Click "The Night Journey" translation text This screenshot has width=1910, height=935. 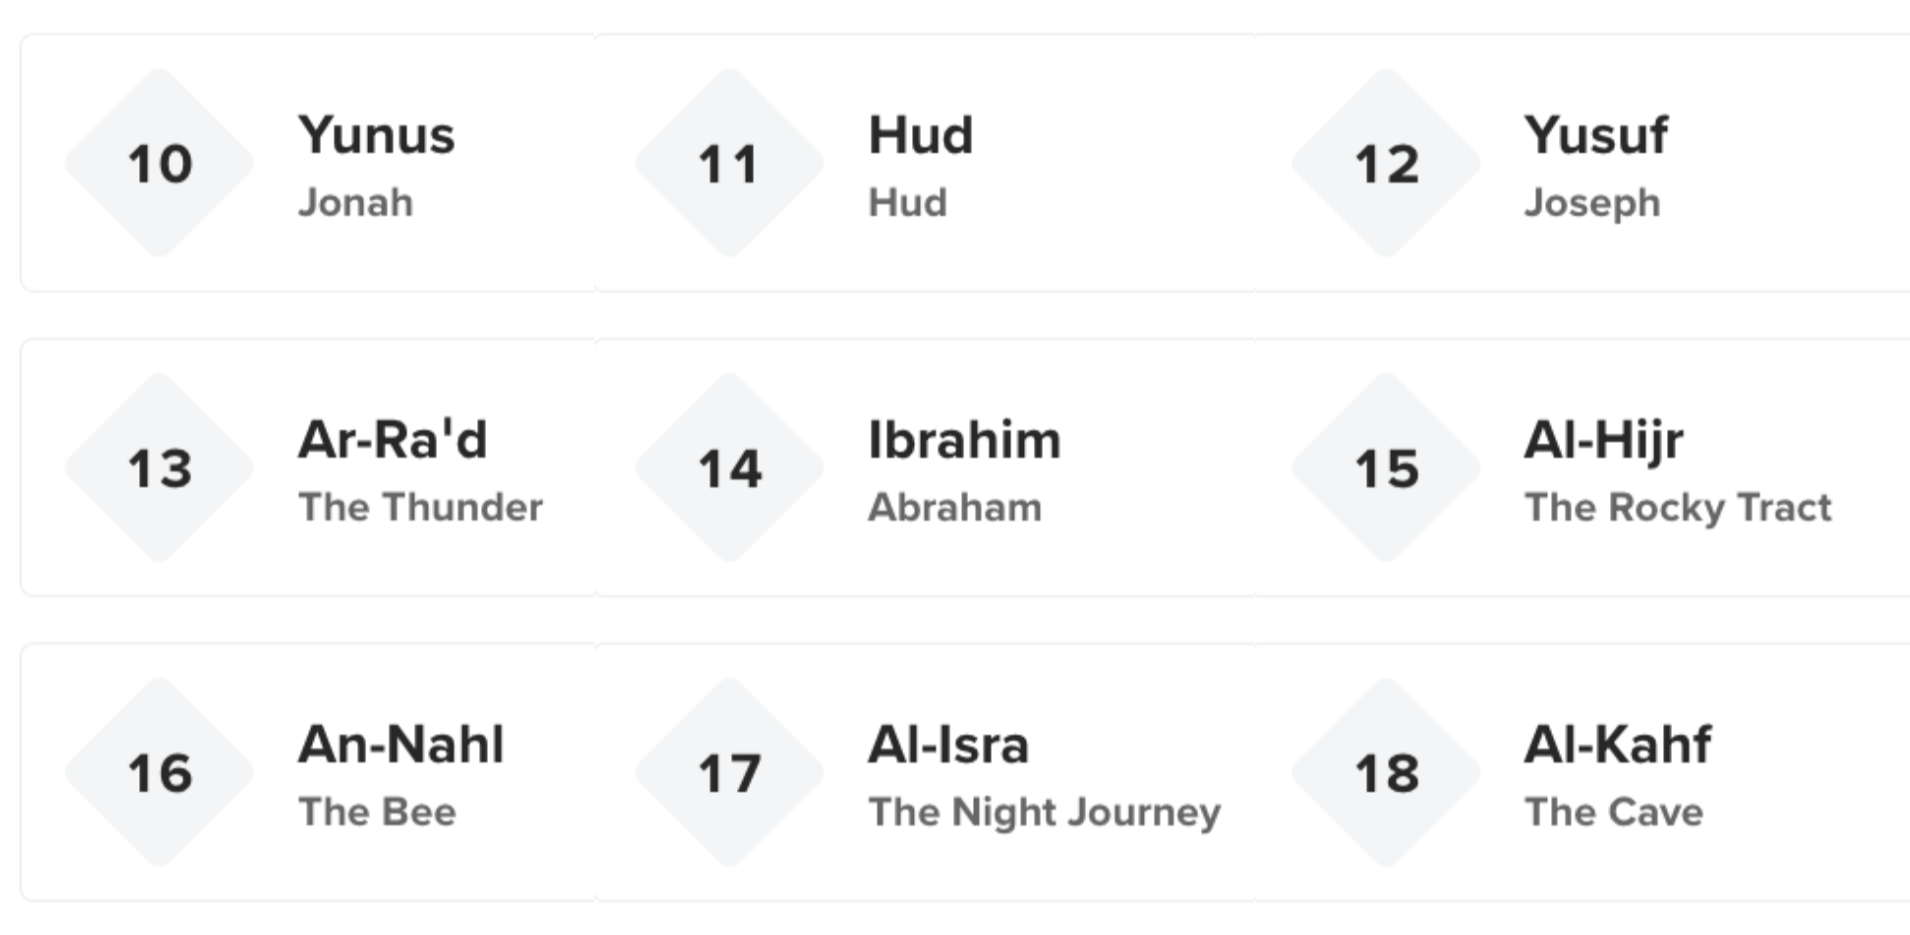1044,812
